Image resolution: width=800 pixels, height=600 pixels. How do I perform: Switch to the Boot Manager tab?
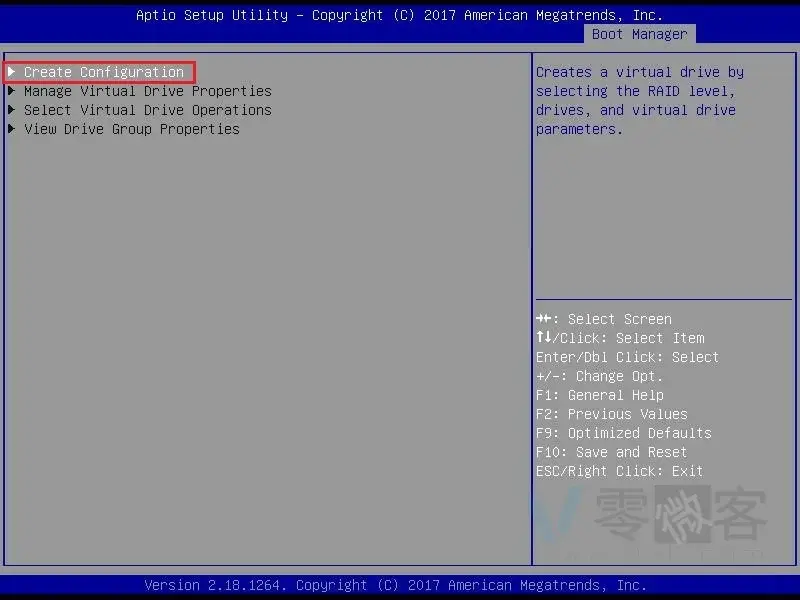click(639, 34)
